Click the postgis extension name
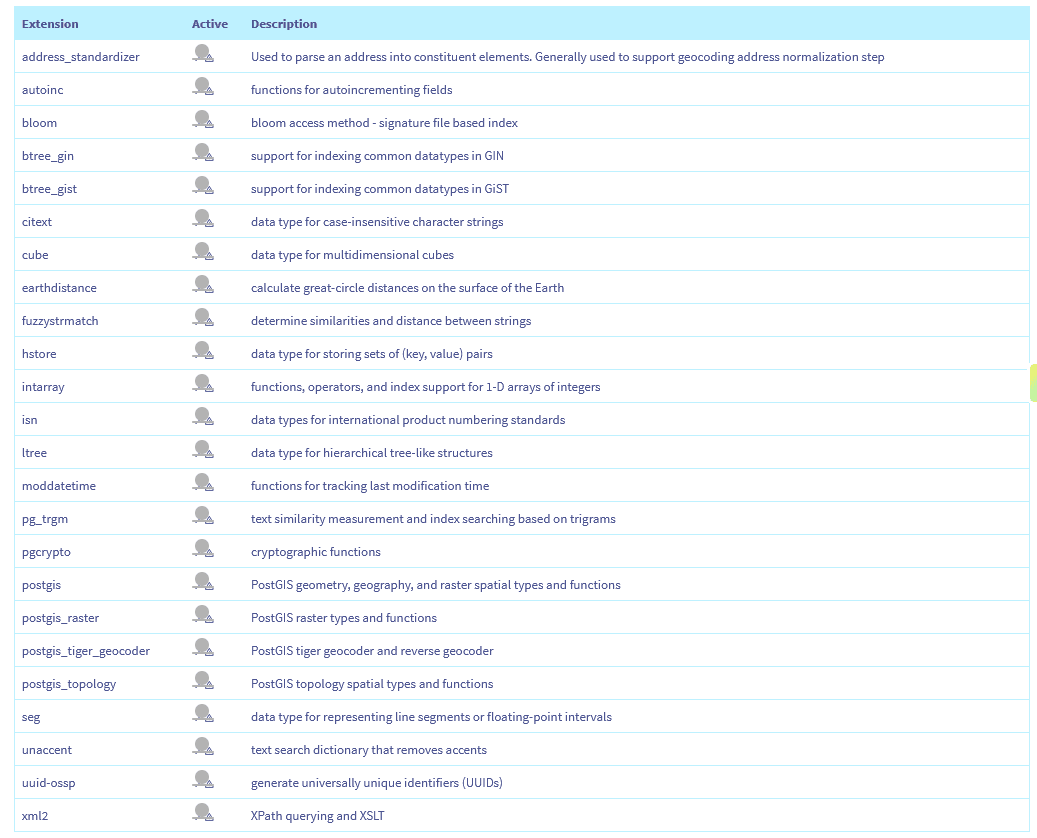 tap(41, 585)
